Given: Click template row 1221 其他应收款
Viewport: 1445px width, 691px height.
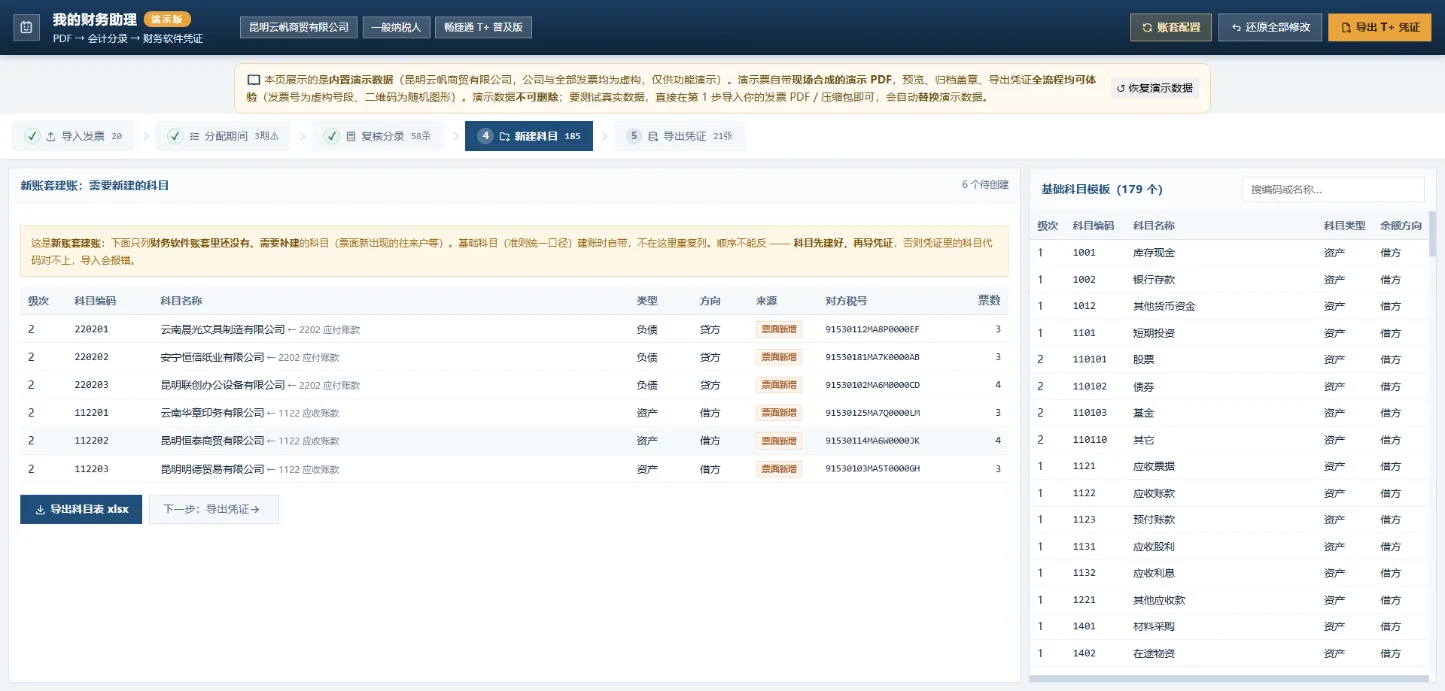Looking at the screenshot, I should pyautogui.click(x=1229, y=600).
